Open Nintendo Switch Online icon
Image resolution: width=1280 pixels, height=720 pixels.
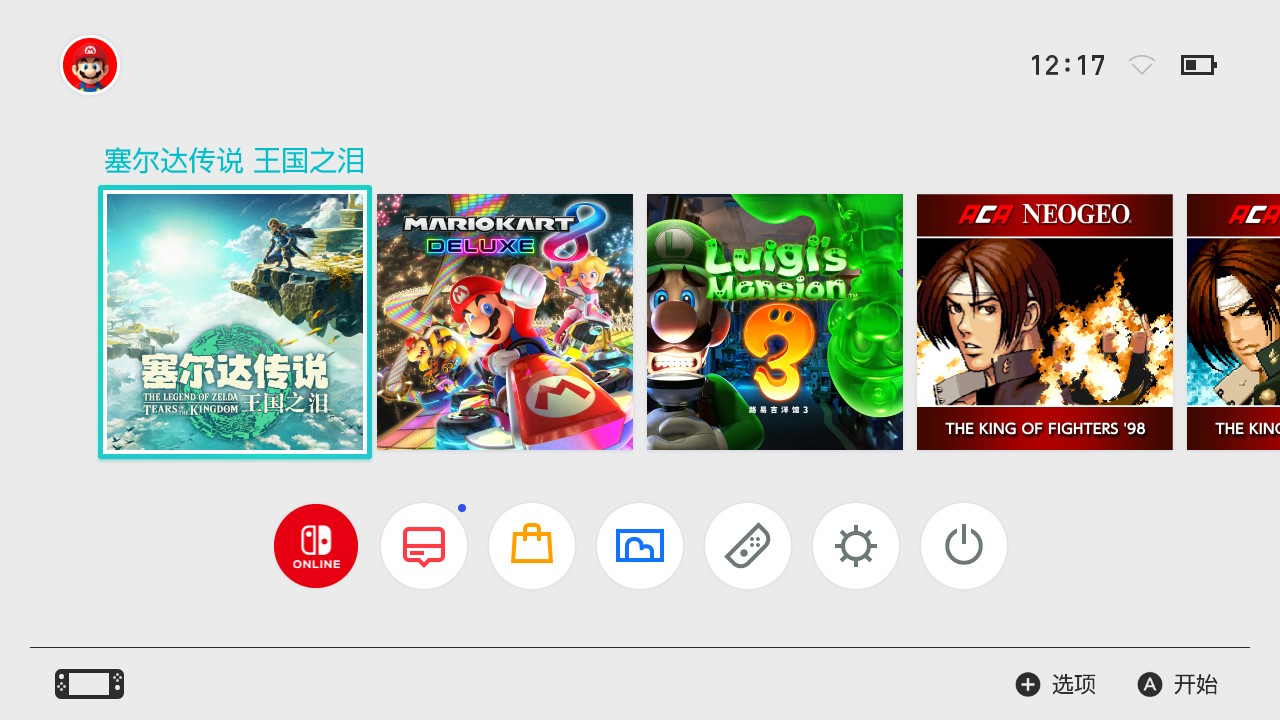click(x=316, y=546)
